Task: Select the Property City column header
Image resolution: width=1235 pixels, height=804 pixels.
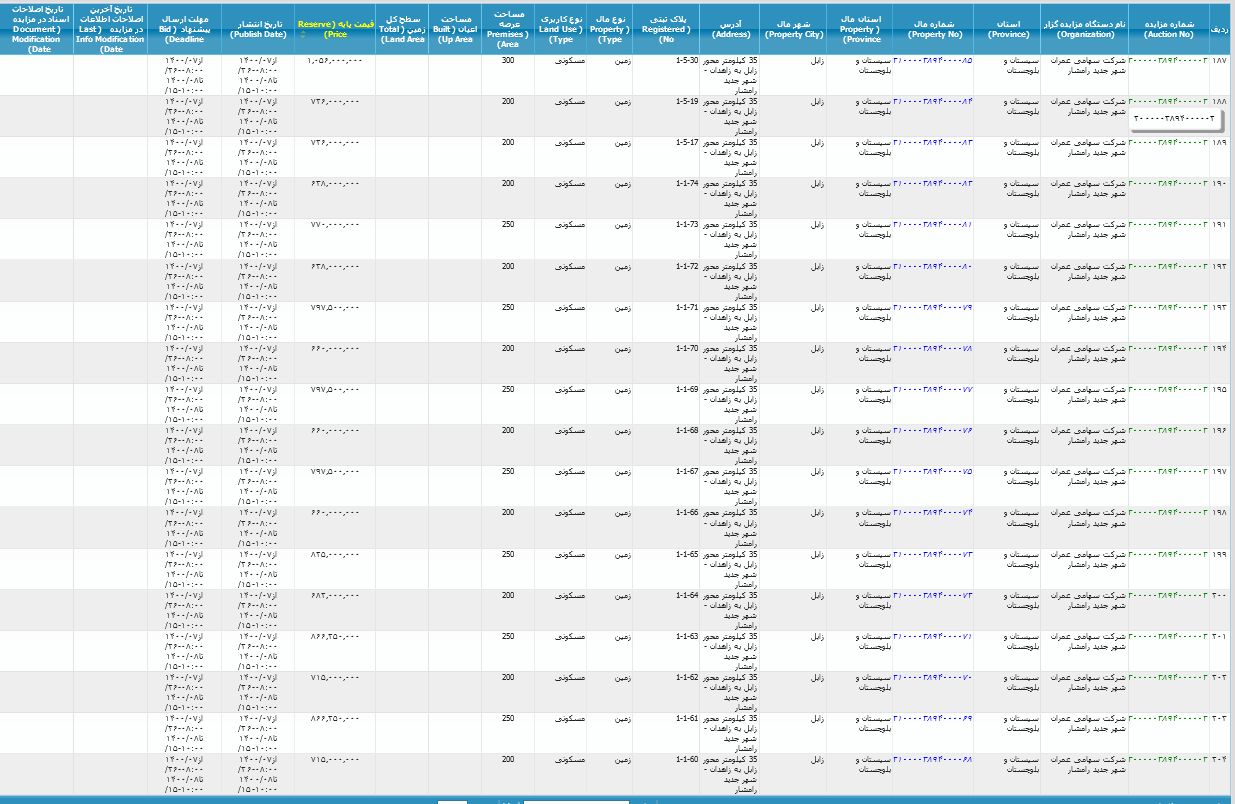Action: click(793, 28)
